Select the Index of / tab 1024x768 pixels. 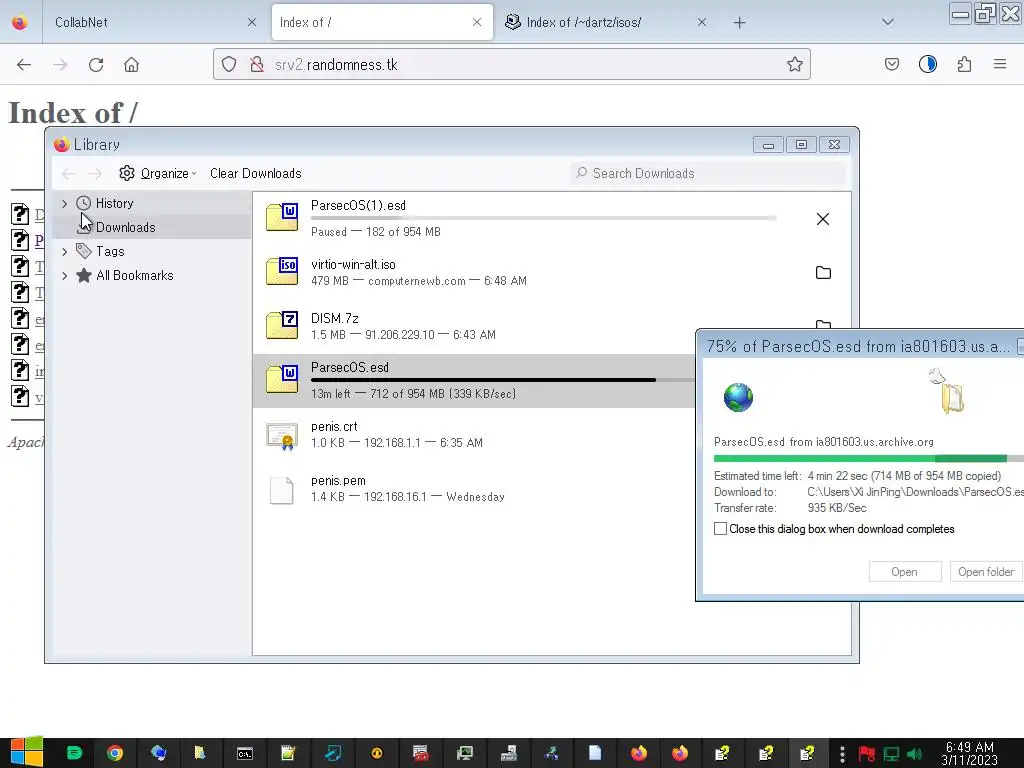click(x=382, y=22)
